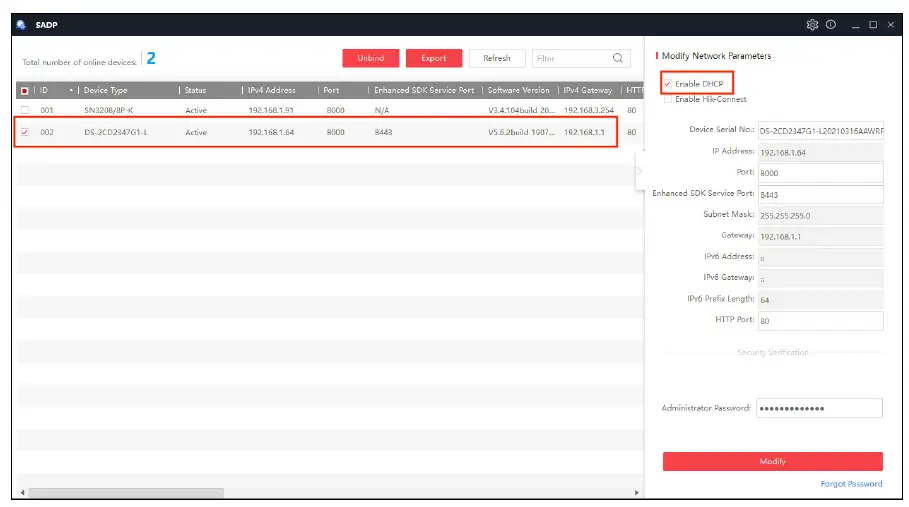Viewport: 909px width, 507px height.
Task: Collapse the side panel with the arrow handle
Action: pyautogui.click(x=639, y=171)
